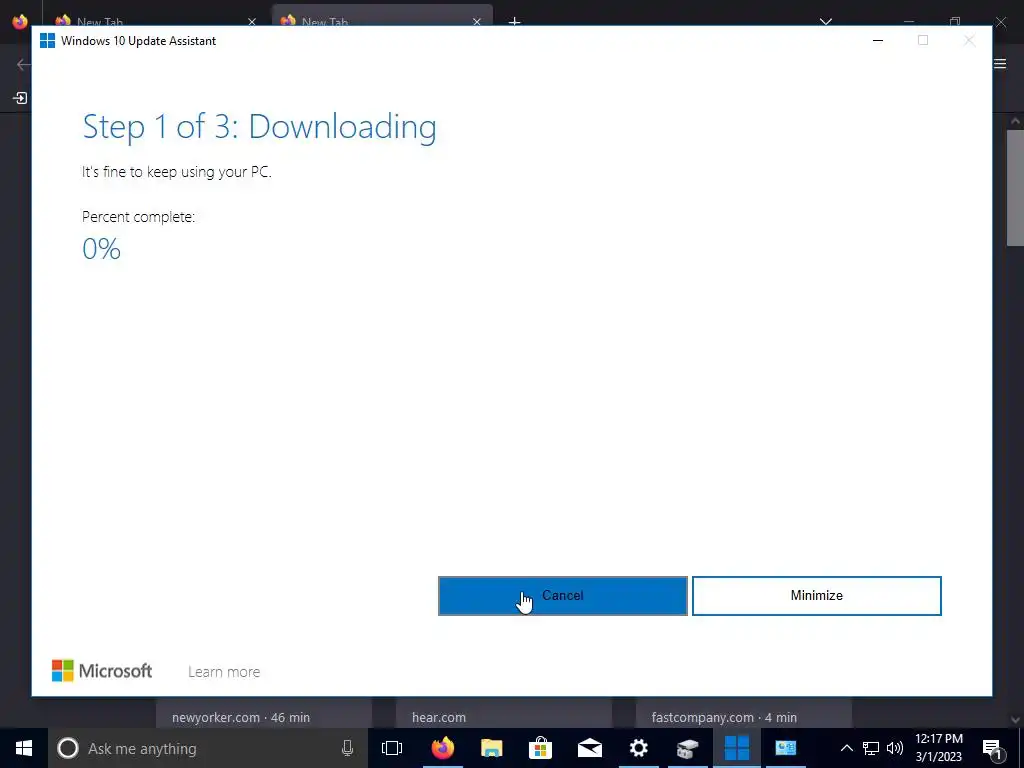Open Settings gear in the taskbar
The height and width of the screenshot is (768, 1024).
coord(639,748)
